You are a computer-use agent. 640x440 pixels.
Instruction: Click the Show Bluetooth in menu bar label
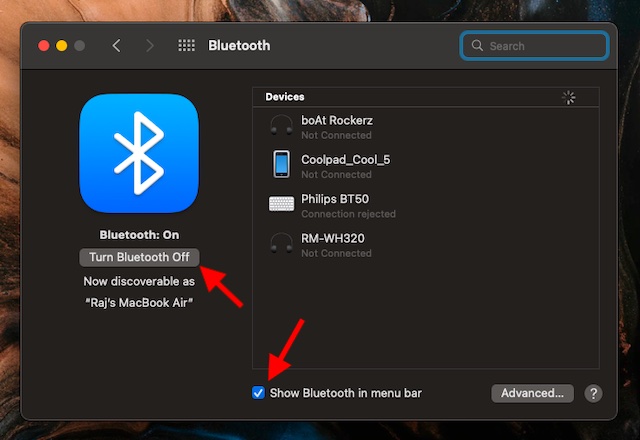tap(346, 393)
